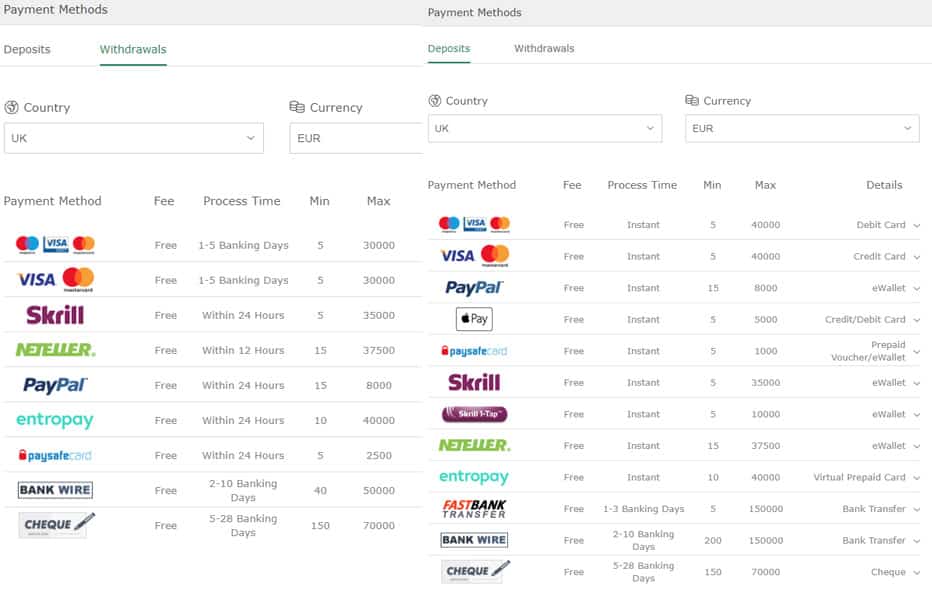Image resolution: width=932 pixels, height=600 pixels.
Task: Click Skrill 1-Tap logo in deposits
Action: 474,414
